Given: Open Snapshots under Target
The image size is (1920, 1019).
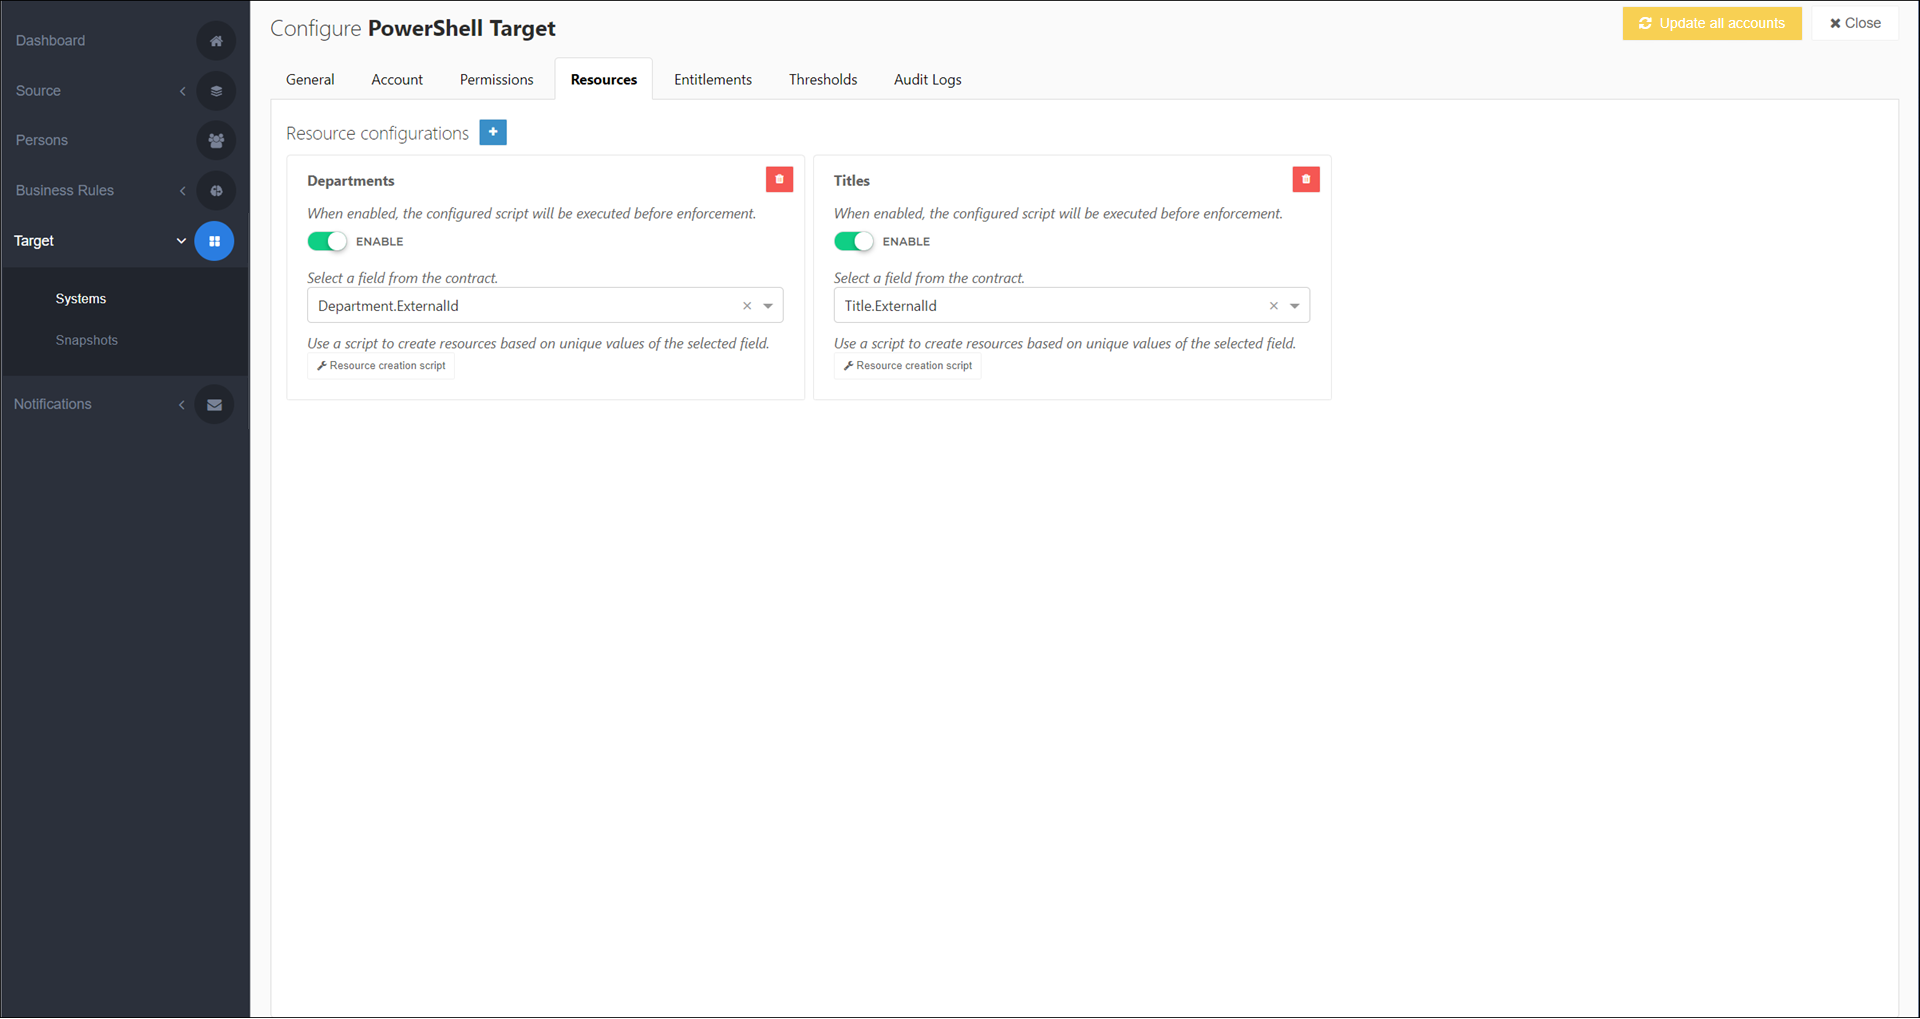Looking at the screenshot, I should [87, 341].
